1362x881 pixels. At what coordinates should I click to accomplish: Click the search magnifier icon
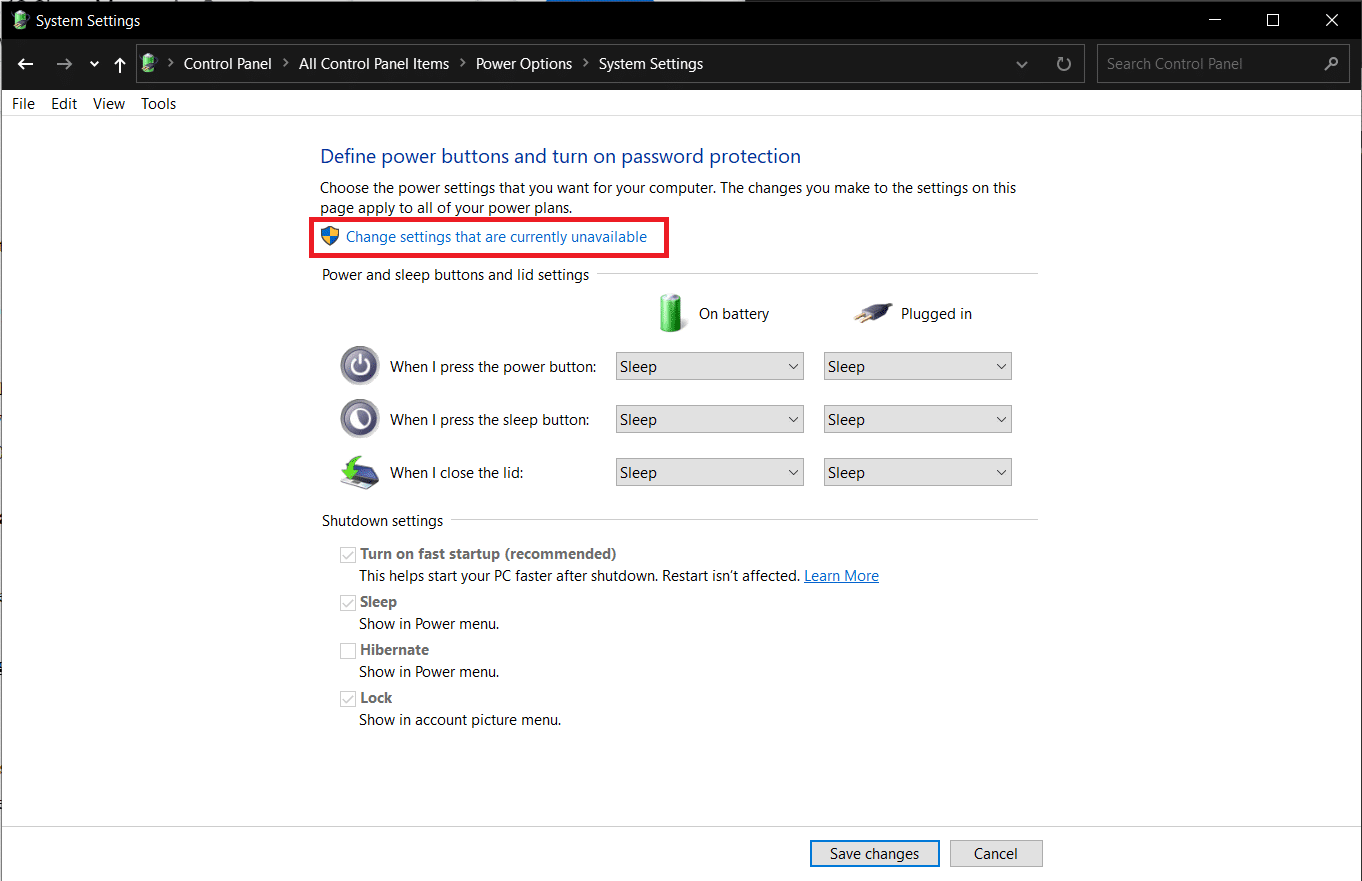point(1330,64)
